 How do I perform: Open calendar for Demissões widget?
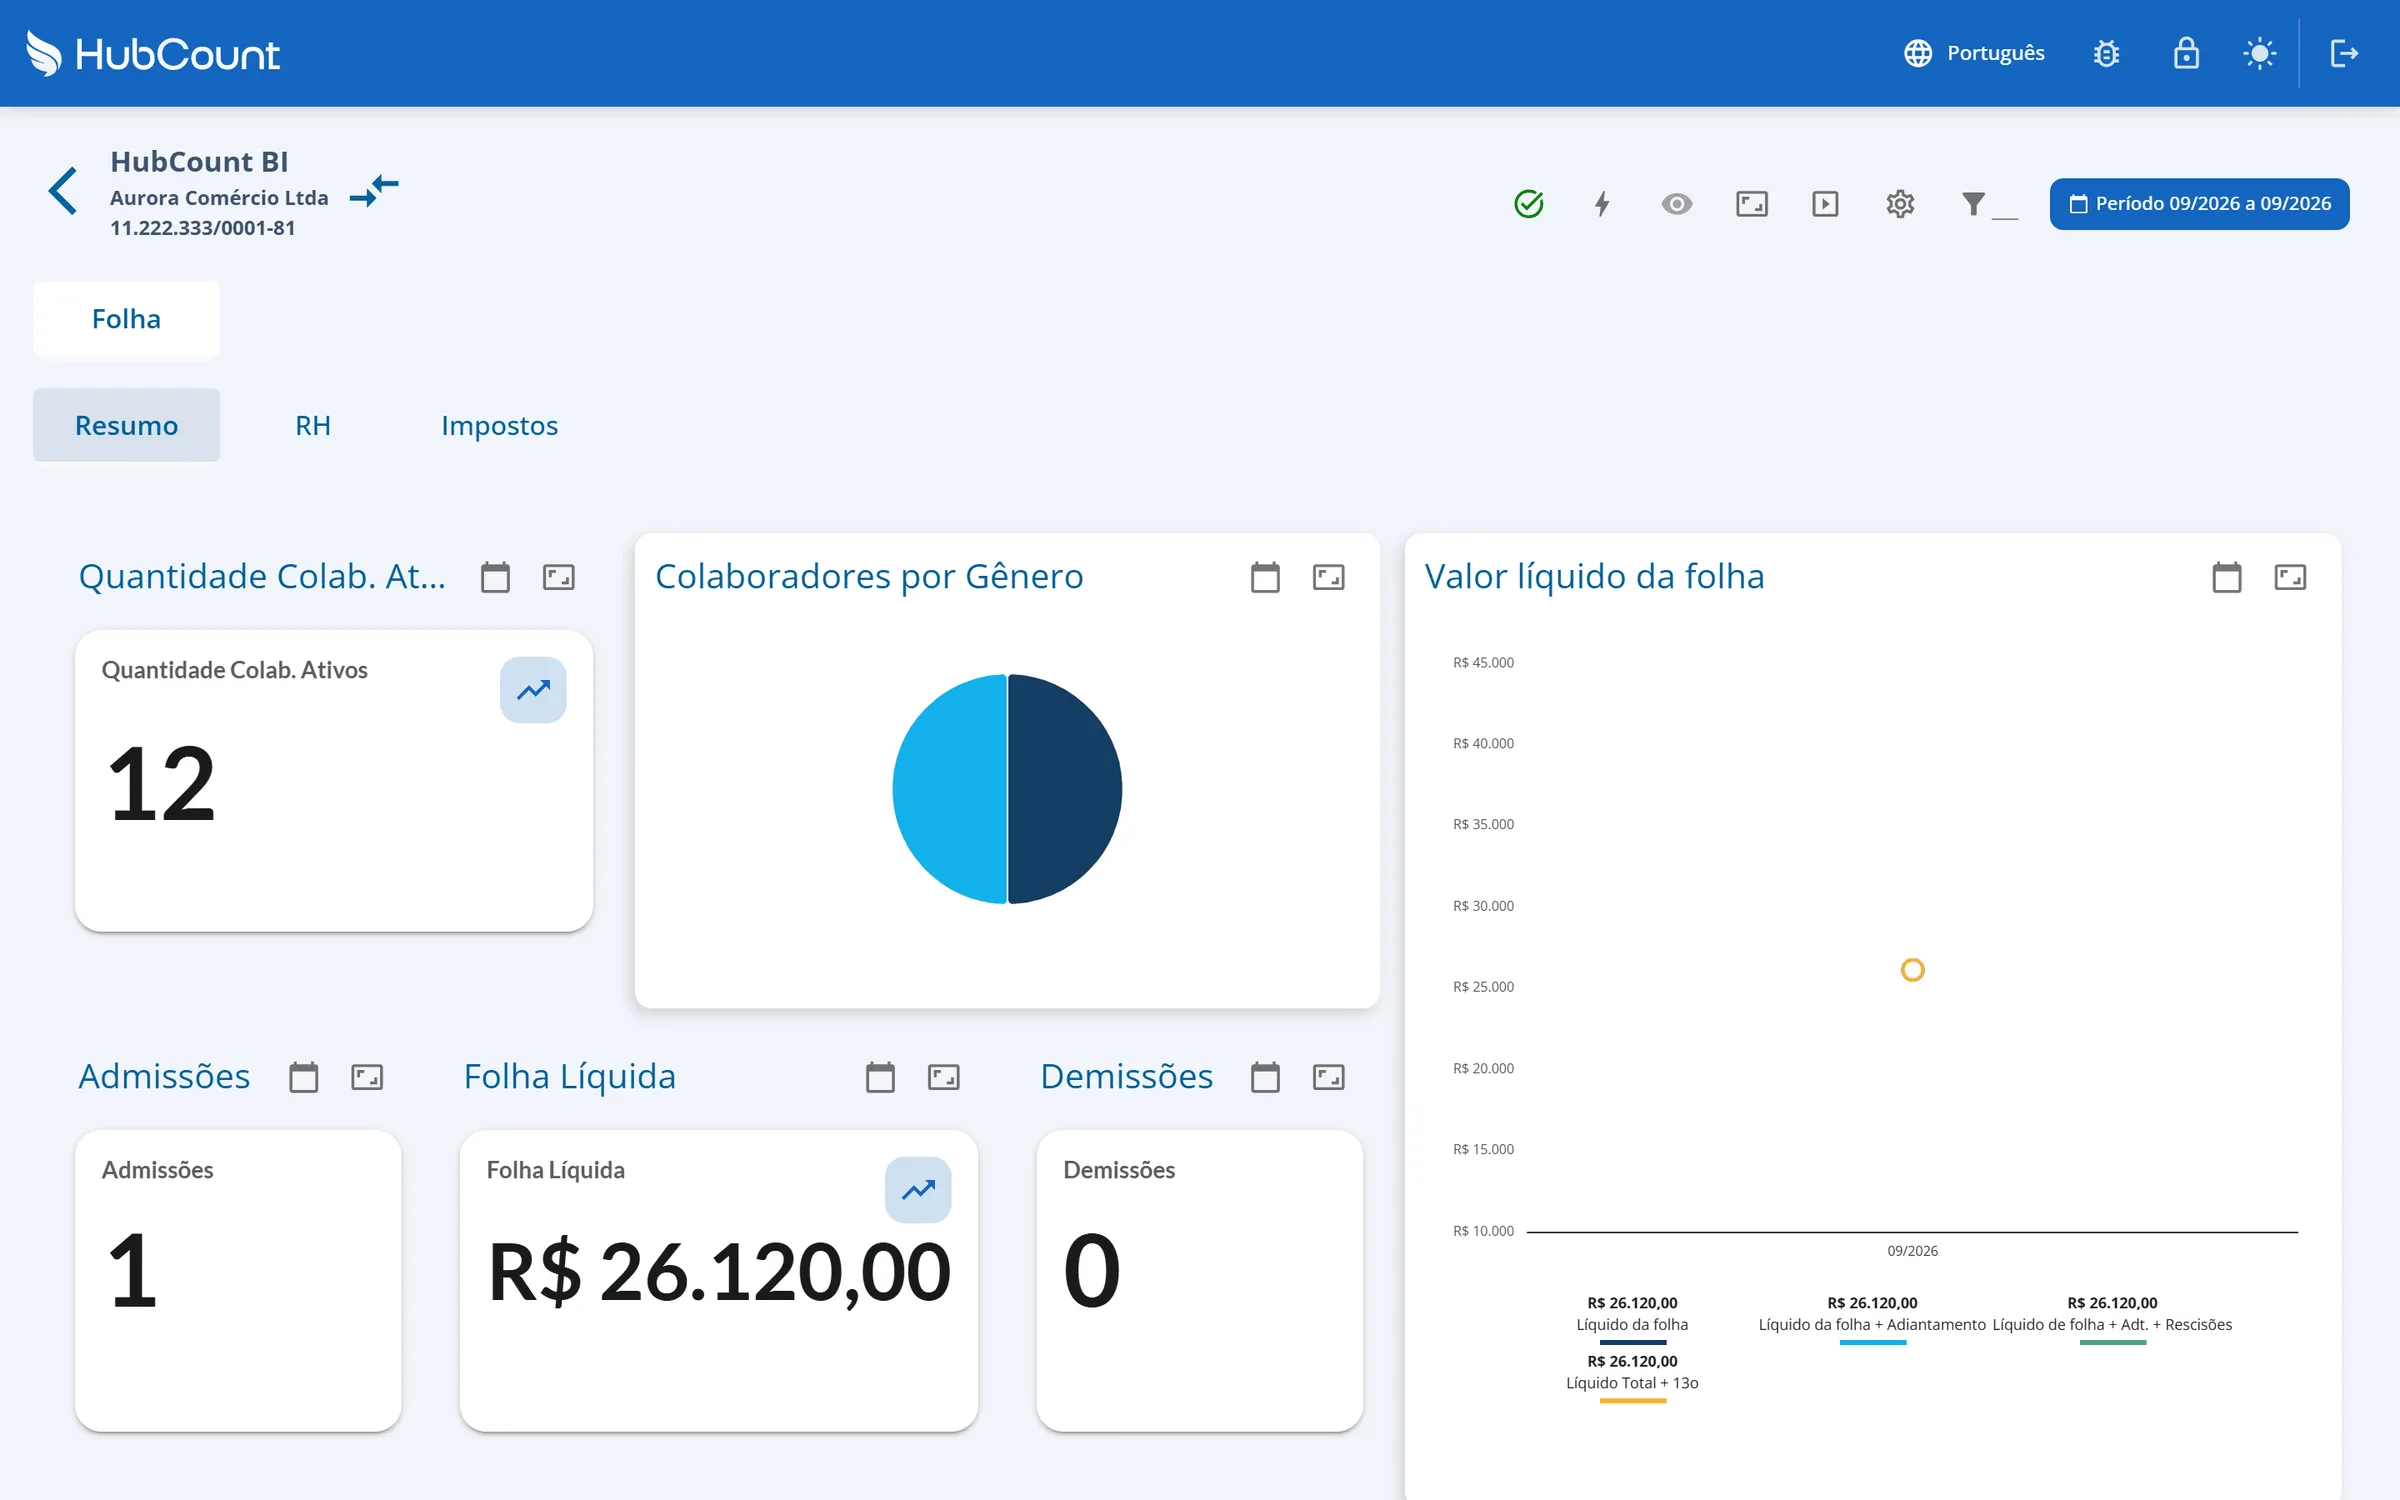point(1265,1077)
